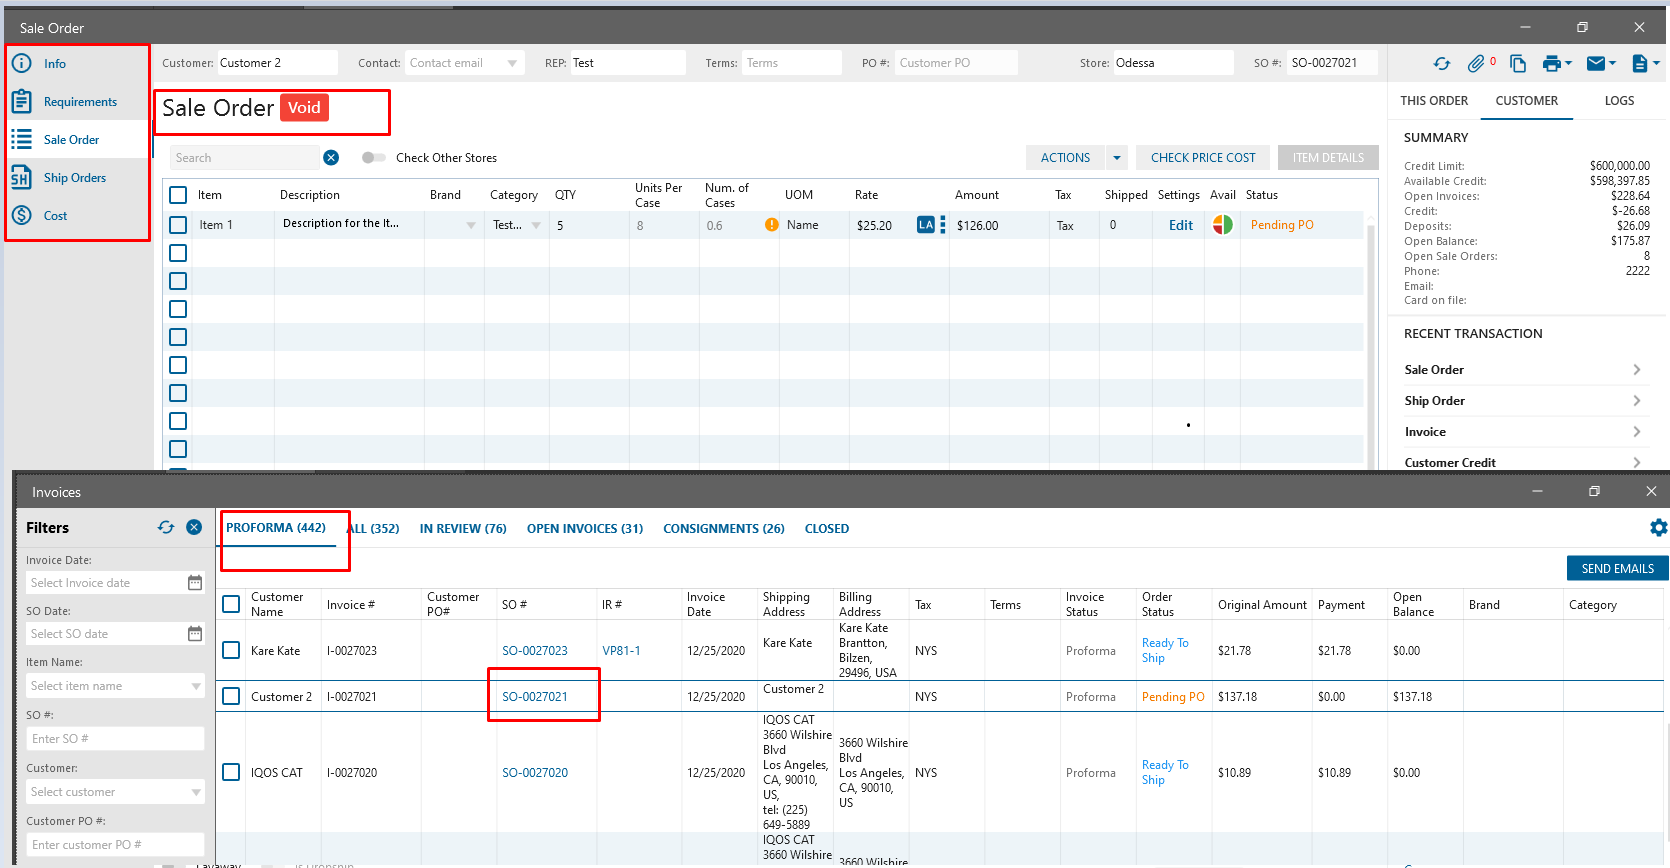
Task: Switch to the LOGS tab
Action: point(1619,101)
